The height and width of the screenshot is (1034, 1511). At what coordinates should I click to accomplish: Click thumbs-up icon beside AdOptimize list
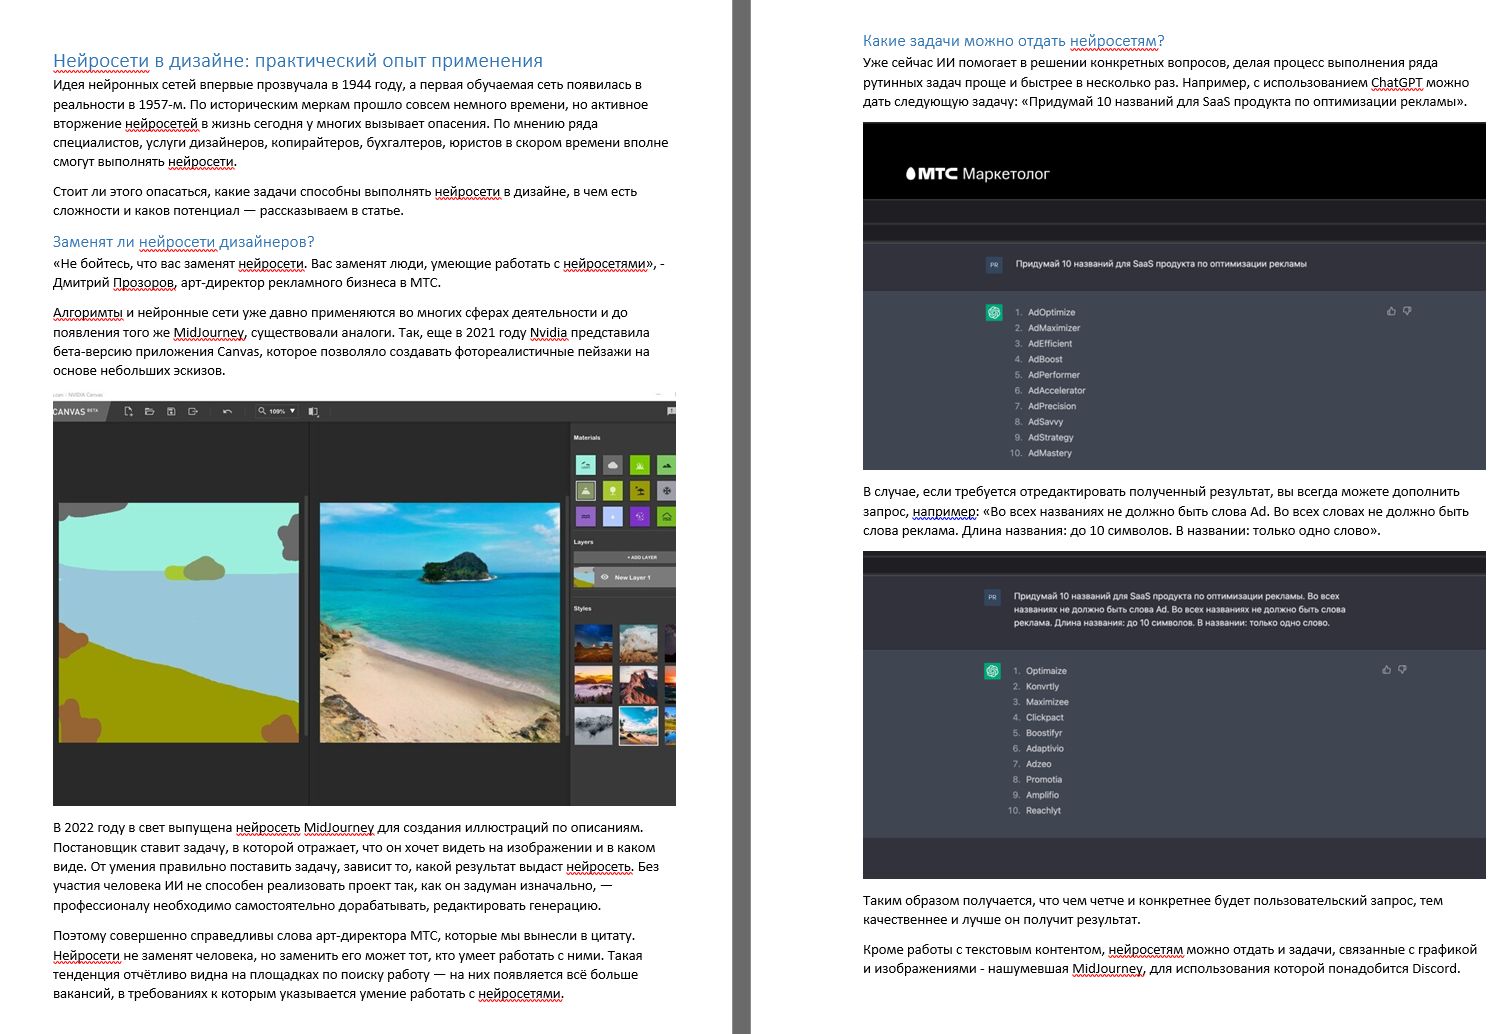(1391, 311)
